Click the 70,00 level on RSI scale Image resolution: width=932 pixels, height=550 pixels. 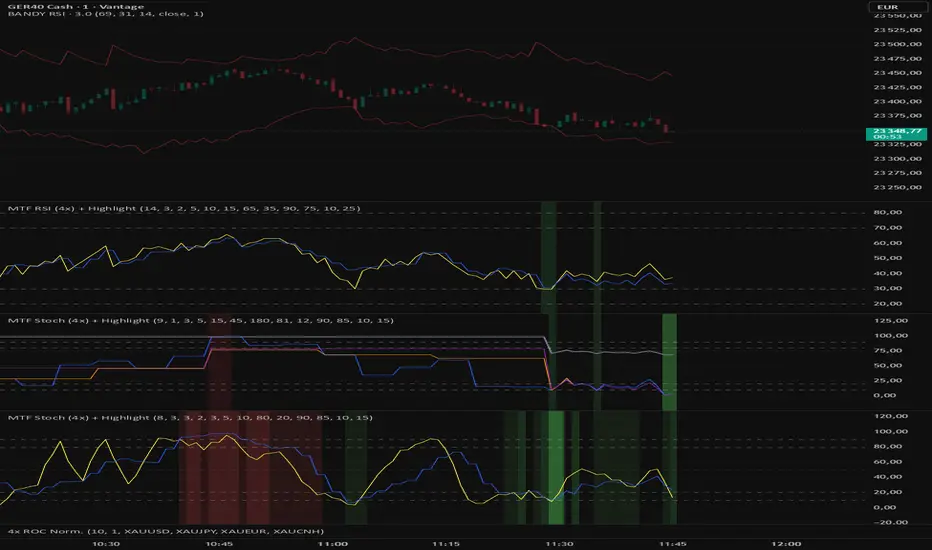click(x=887, y=228)
